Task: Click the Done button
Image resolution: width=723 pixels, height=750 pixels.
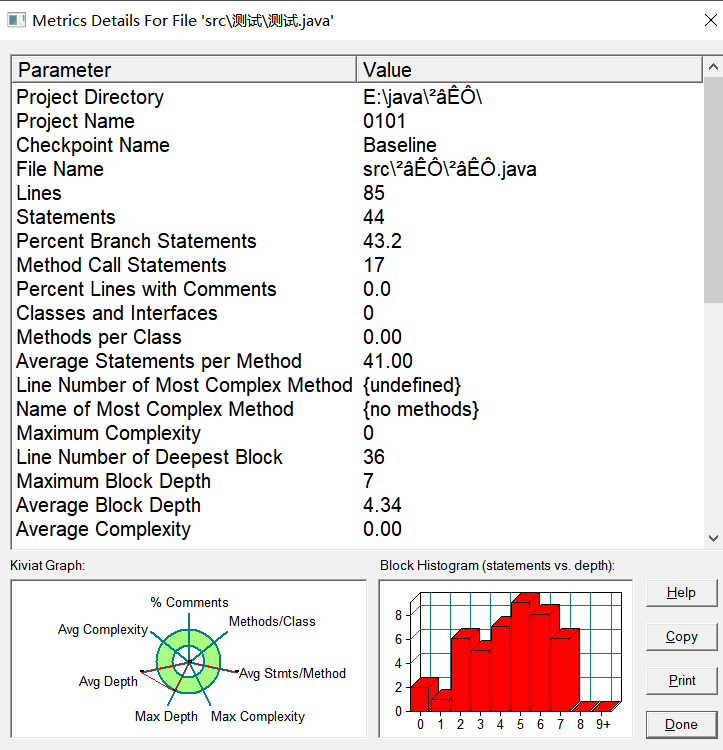Action: (681, 725)
